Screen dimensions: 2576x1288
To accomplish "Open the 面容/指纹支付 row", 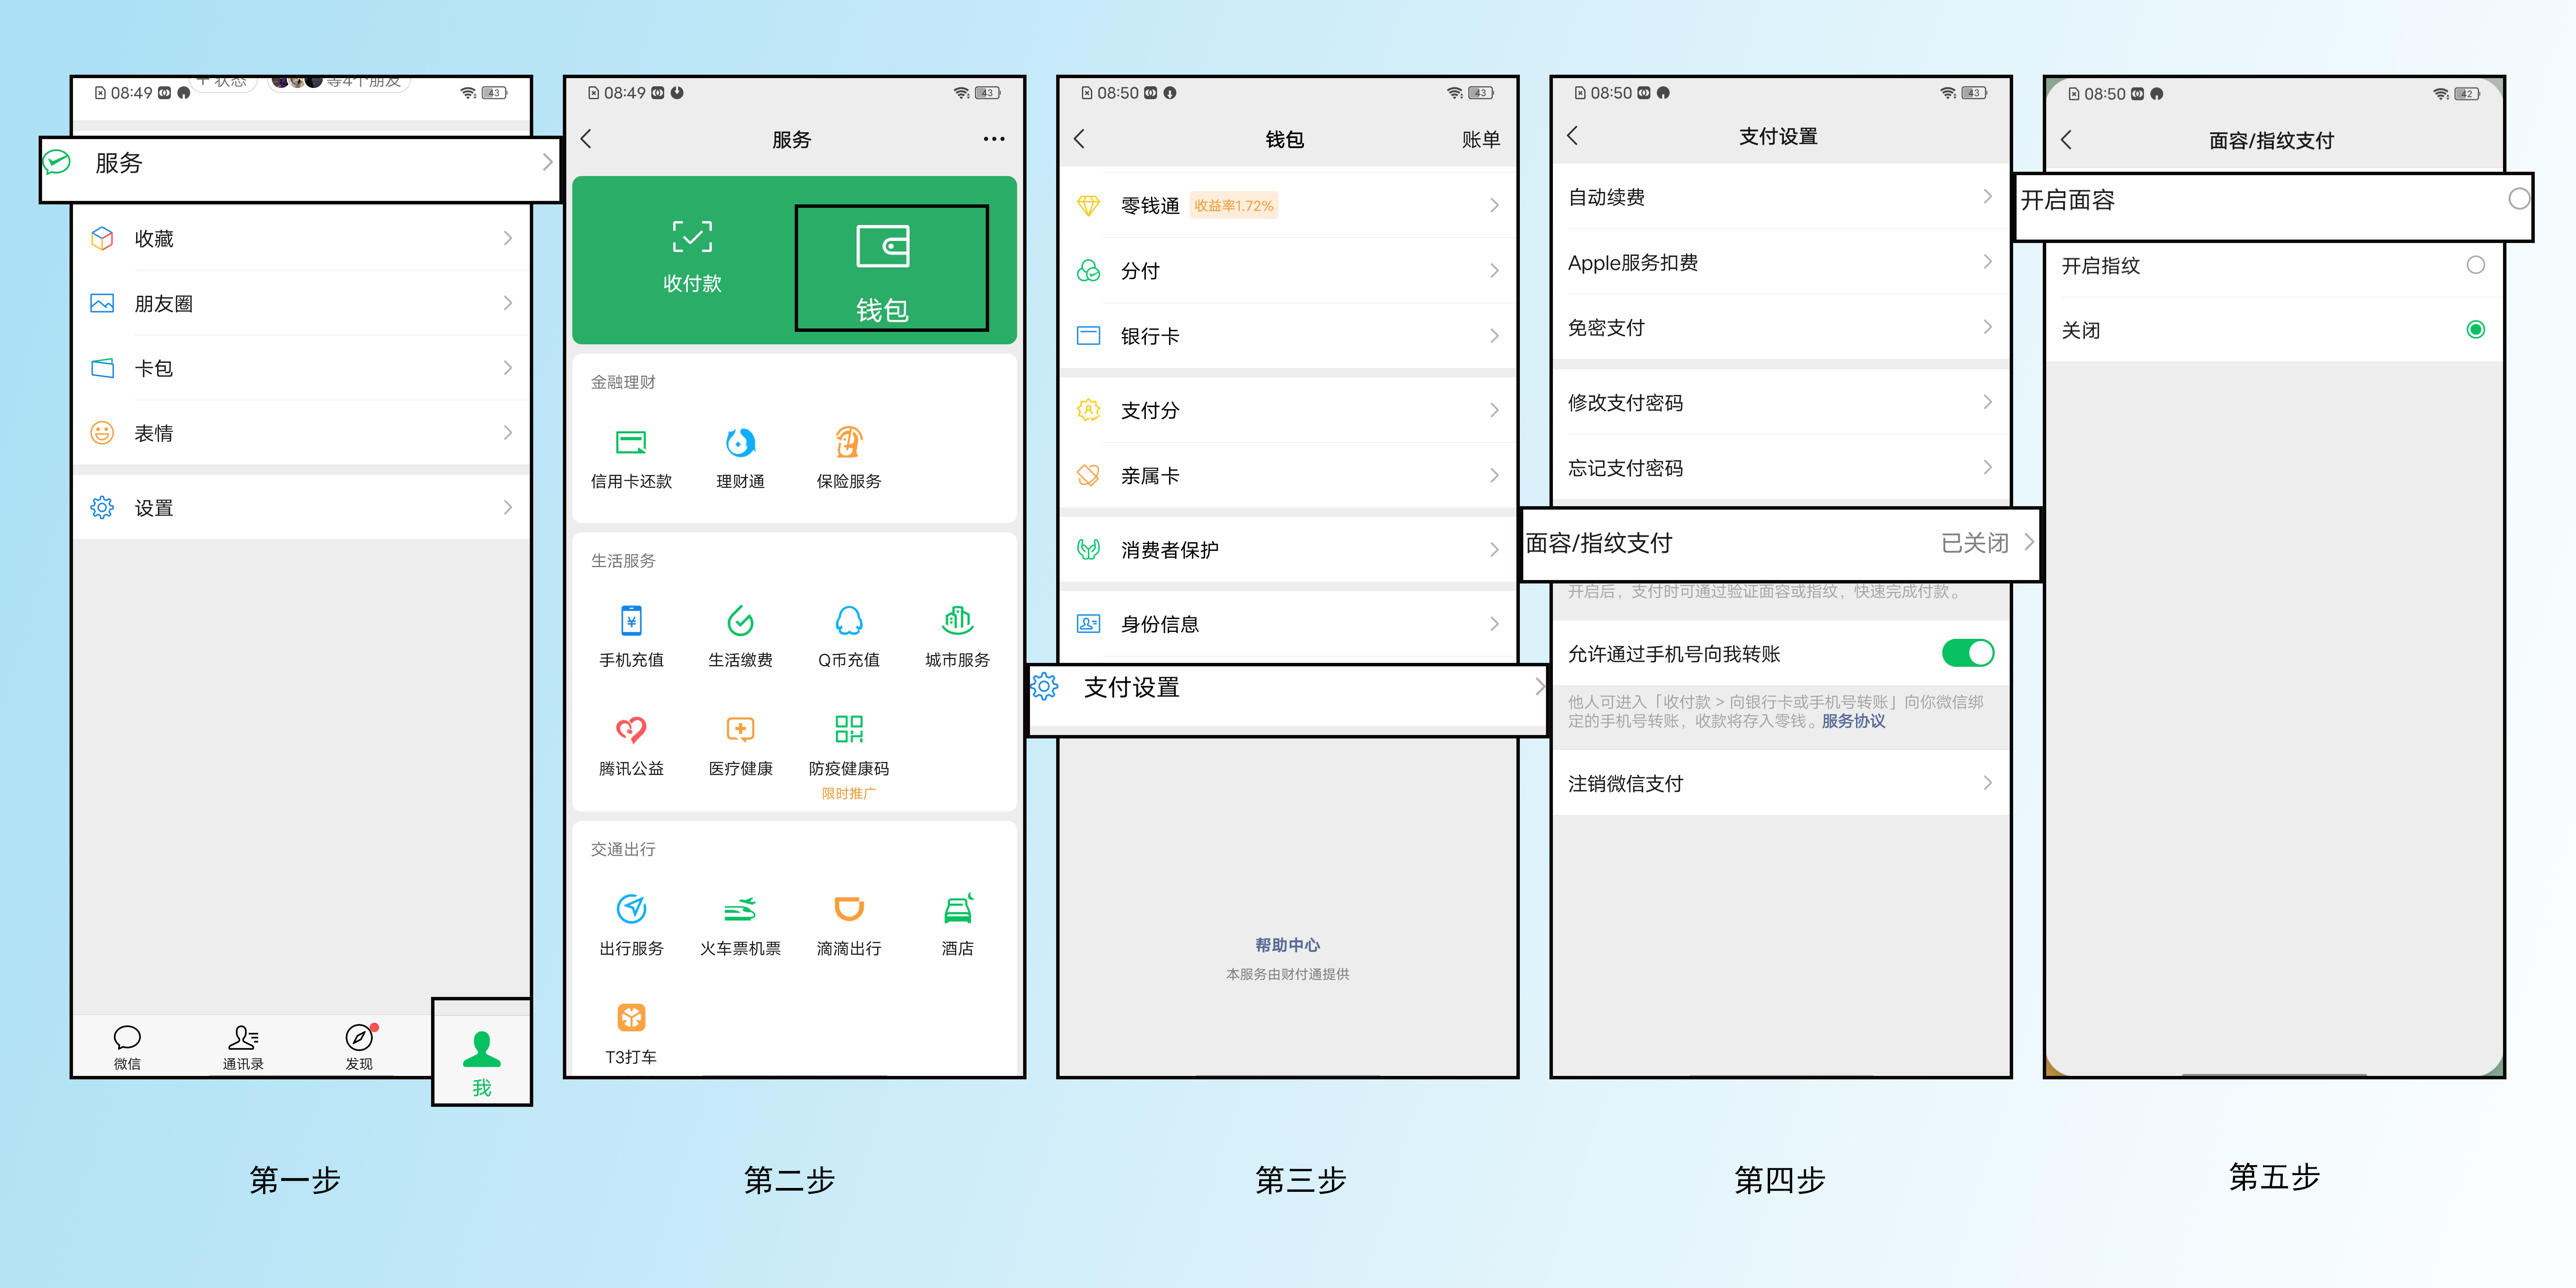I will [x=1780, y=544].
